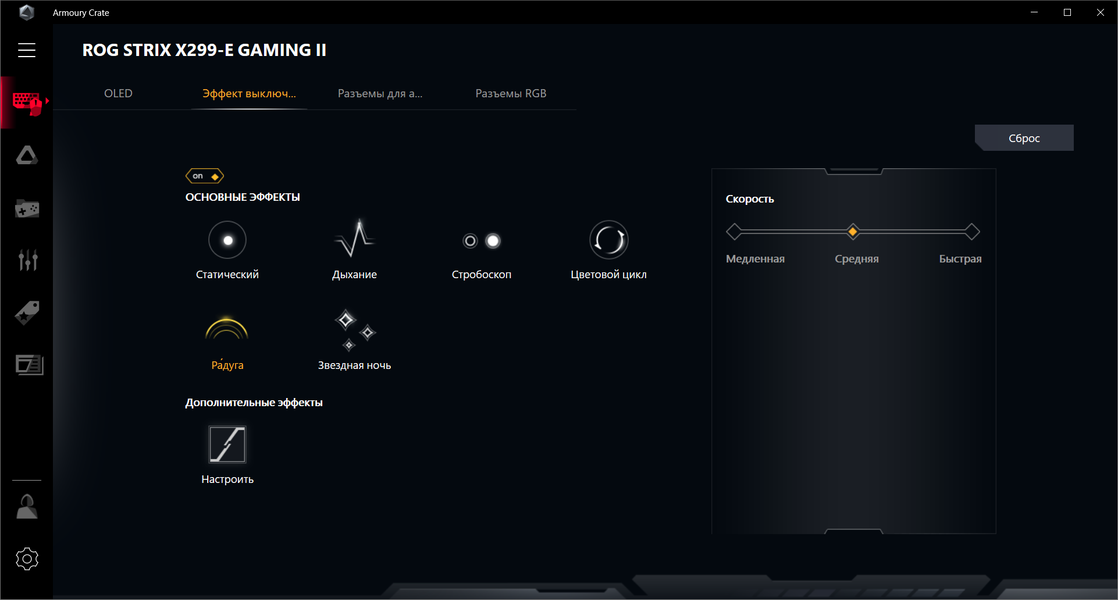Set speed slider to Быстрая point
The image size is (1118, 600).
coord(972,232)
